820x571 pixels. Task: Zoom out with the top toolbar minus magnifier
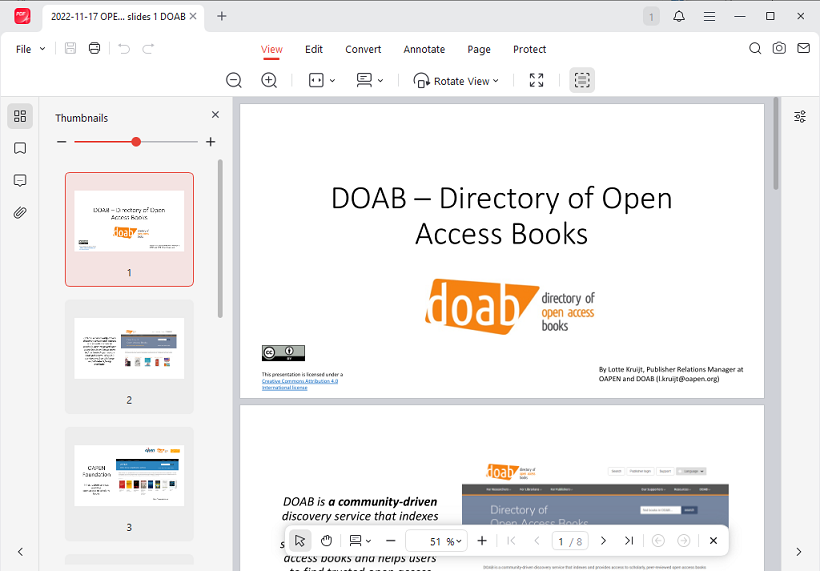pos(234,81)
